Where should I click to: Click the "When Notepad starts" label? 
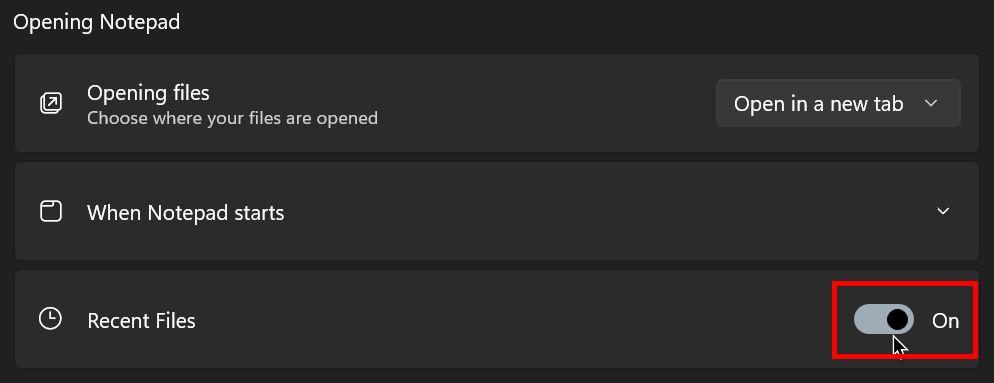[x=186, y=212]
